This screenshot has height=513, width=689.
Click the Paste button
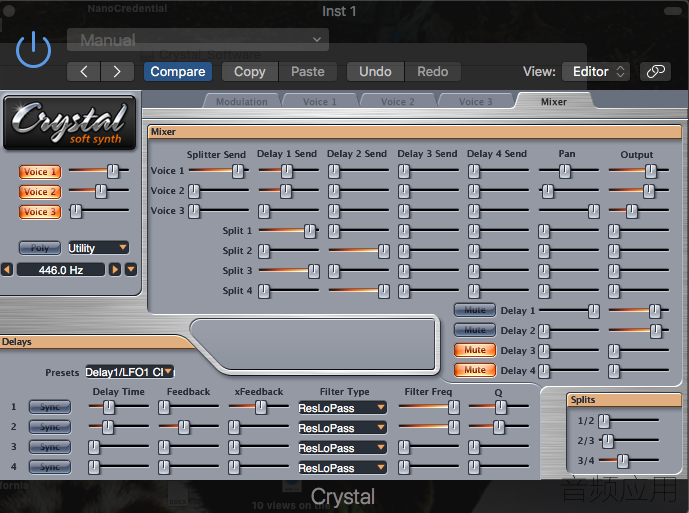pos(308,72)
